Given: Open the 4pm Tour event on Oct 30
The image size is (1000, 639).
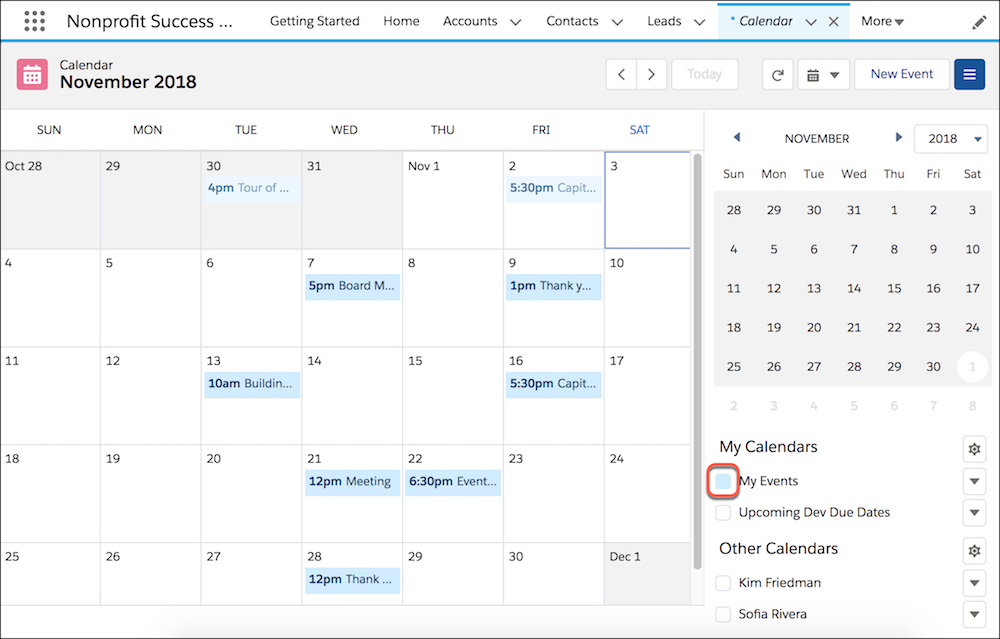Looking at the screenshot, I should click(251, 188).
